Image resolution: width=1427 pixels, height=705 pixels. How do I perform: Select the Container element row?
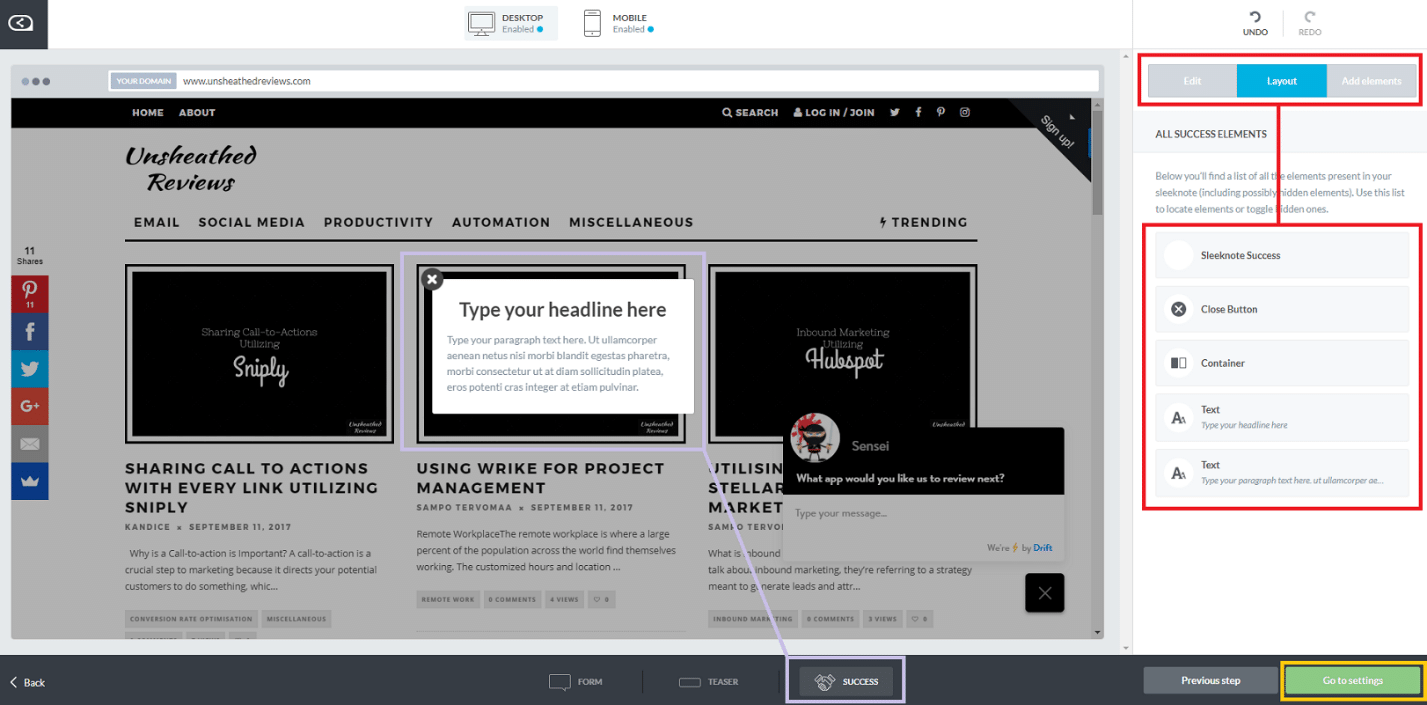pos(1282,363)
